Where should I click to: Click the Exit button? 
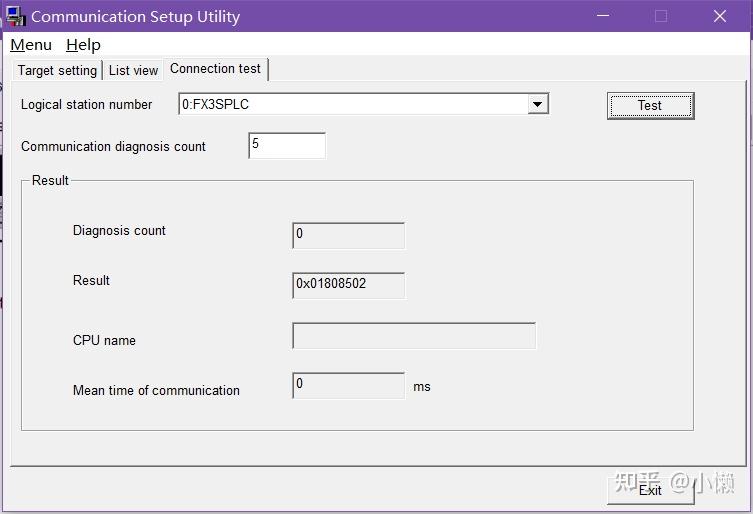coord(650,490)
